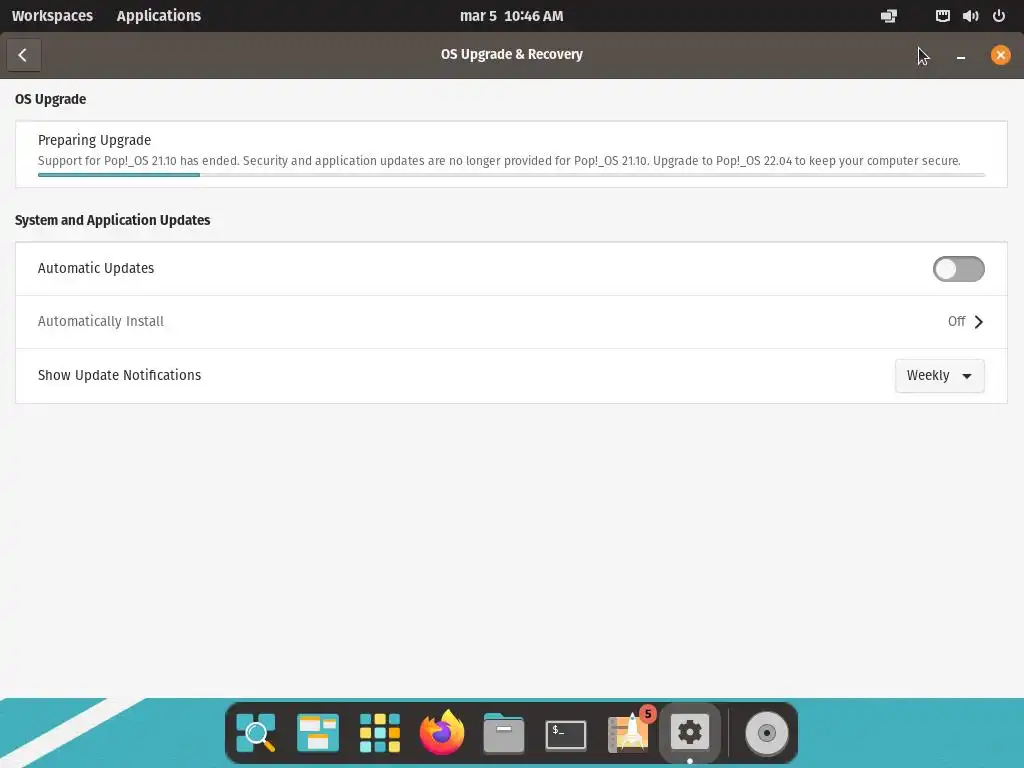Open the volume icon in top bar

click(970, 16)
